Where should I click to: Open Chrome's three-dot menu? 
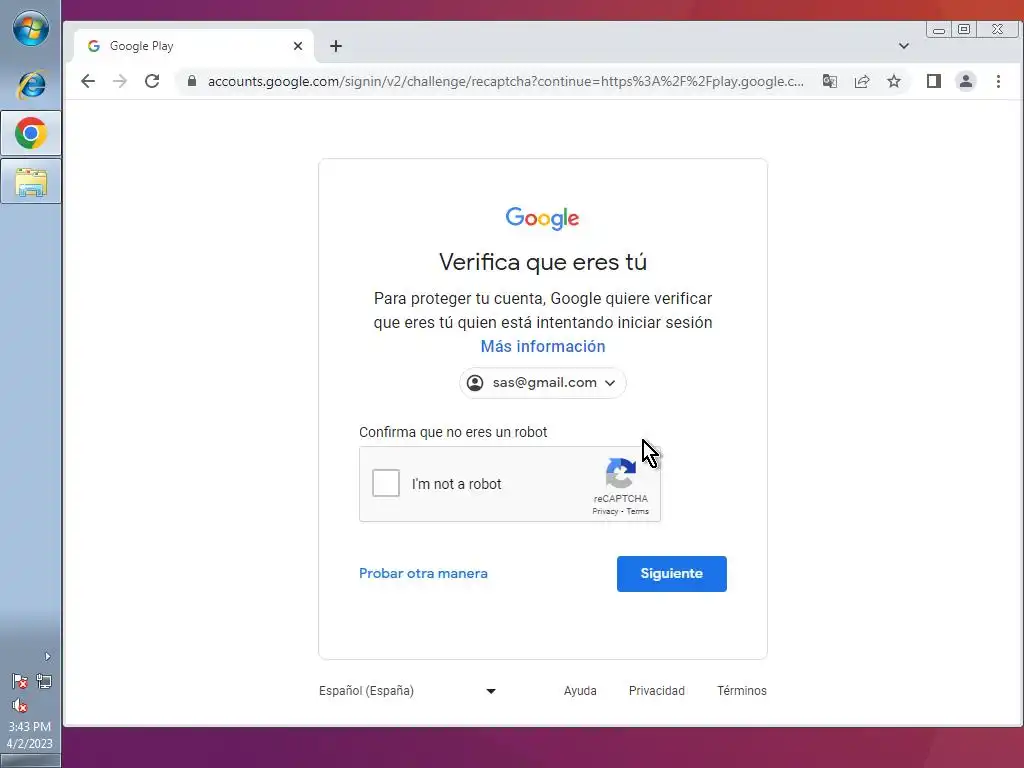click(x=999, y=81)
